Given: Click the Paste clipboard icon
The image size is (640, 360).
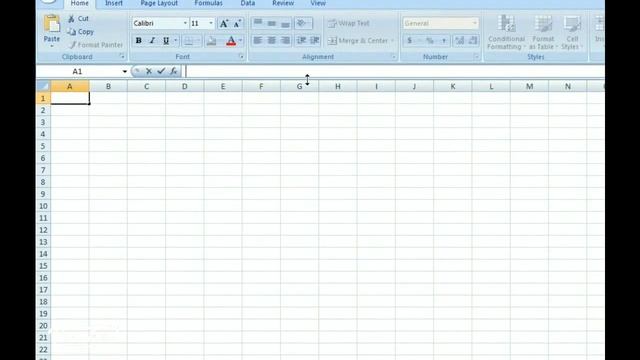Looking at the screenshot, I should (52, 24).
